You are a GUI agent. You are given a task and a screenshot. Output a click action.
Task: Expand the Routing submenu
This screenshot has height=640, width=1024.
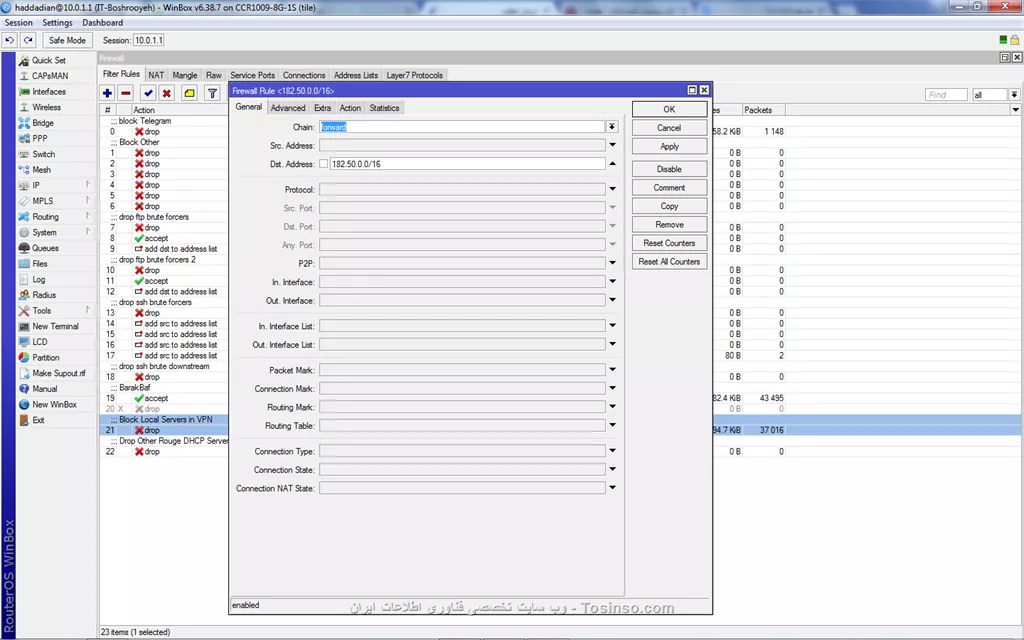pyautogui.click(x=56, y=217)
